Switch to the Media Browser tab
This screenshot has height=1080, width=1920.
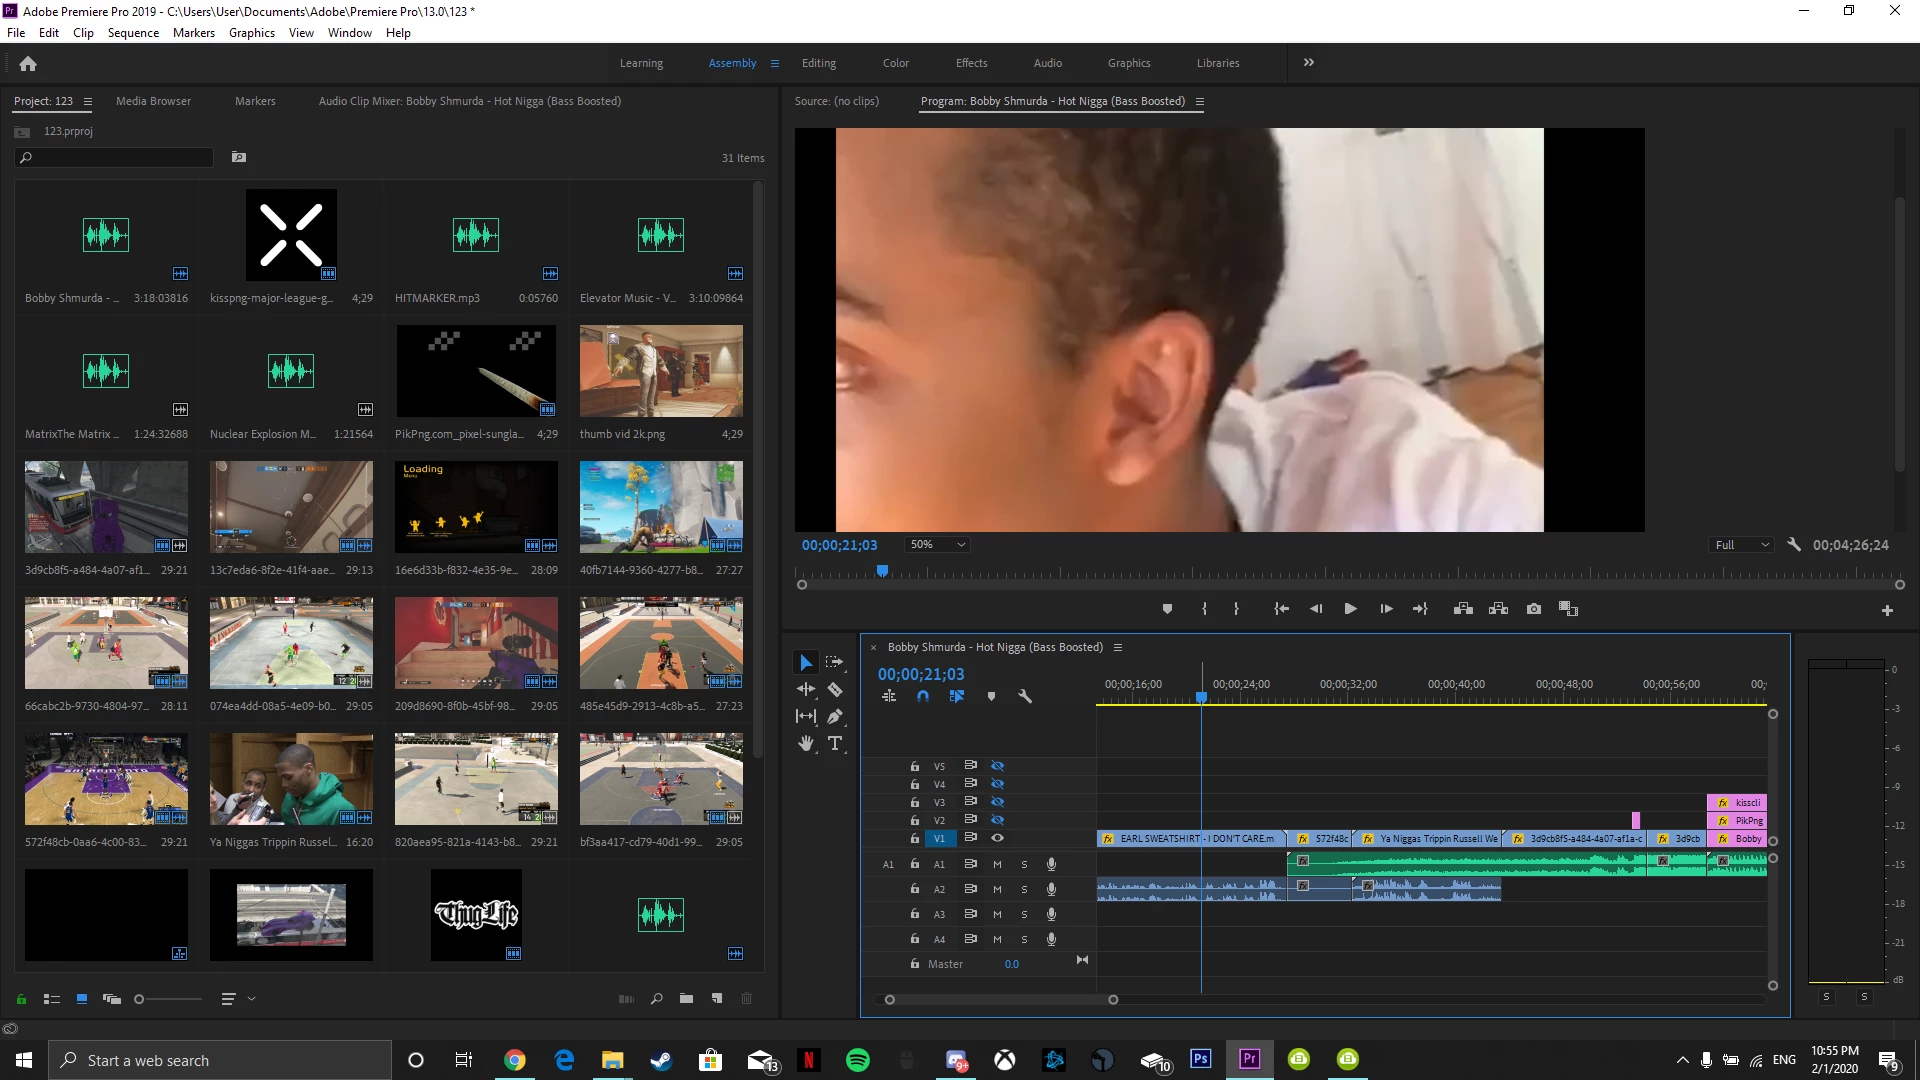(153, 101)
